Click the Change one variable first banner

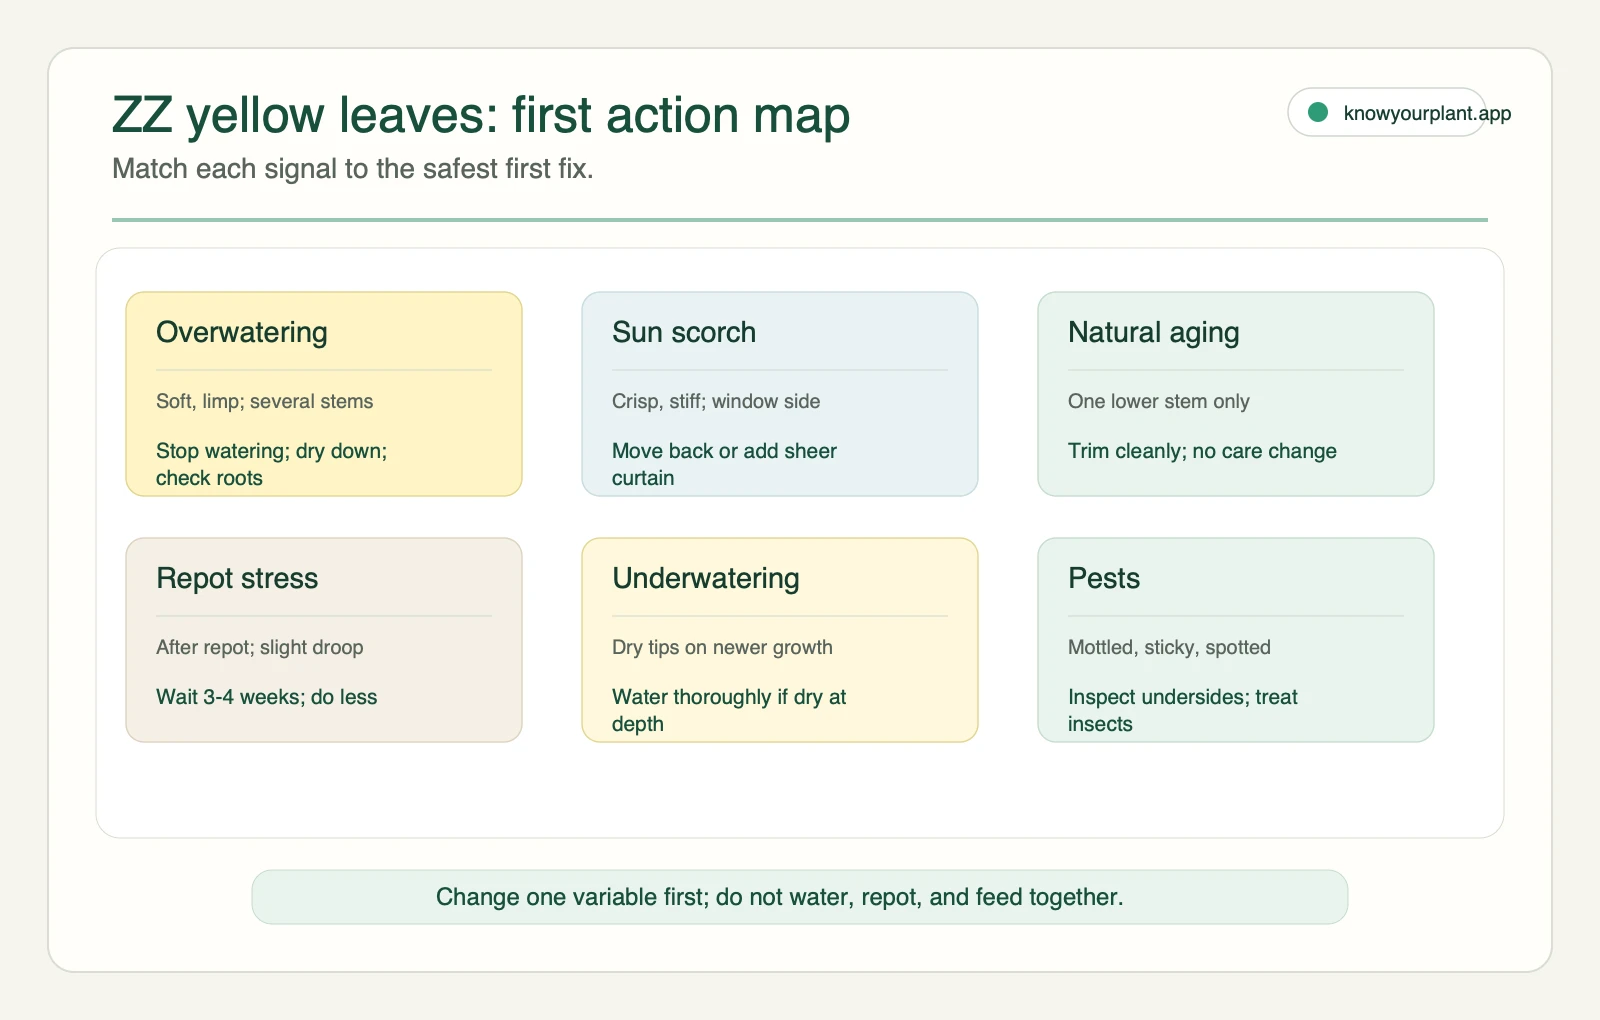(800, 897)
